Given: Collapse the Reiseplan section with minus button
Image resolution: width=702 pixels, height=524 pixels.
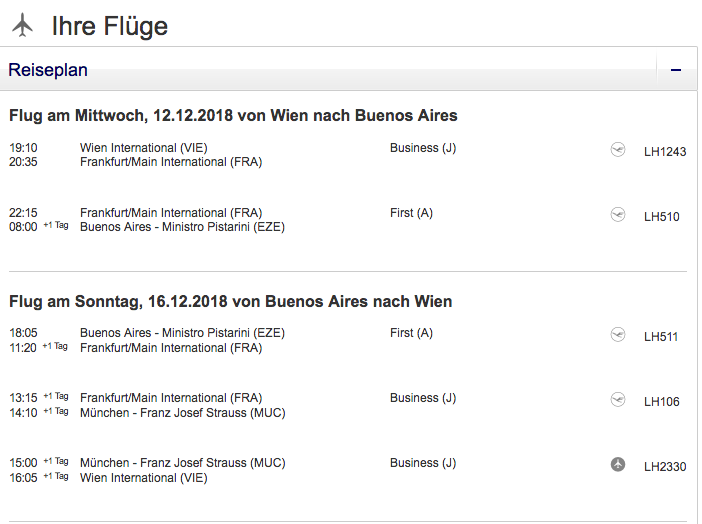Looking at the screenshot, I should [676, 70].
